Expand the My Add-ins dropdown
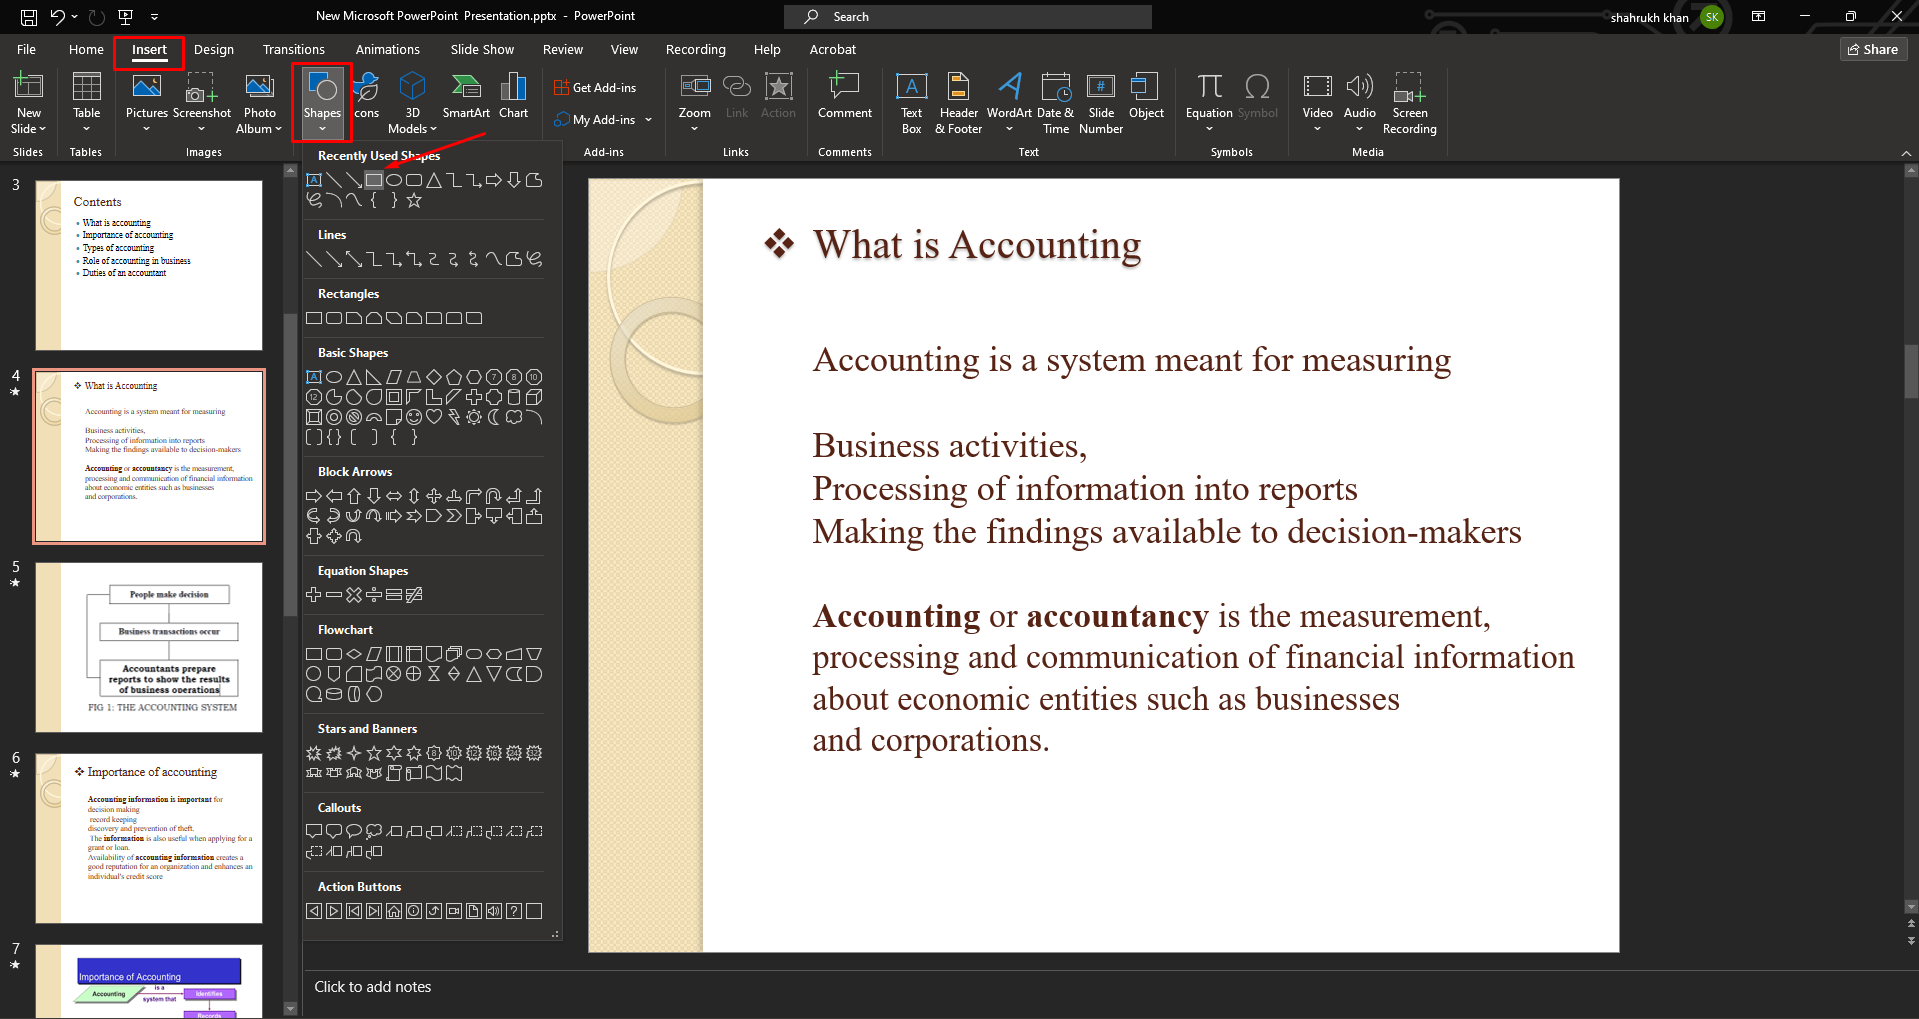1919x1019 pixels. [x=648, y=120]
